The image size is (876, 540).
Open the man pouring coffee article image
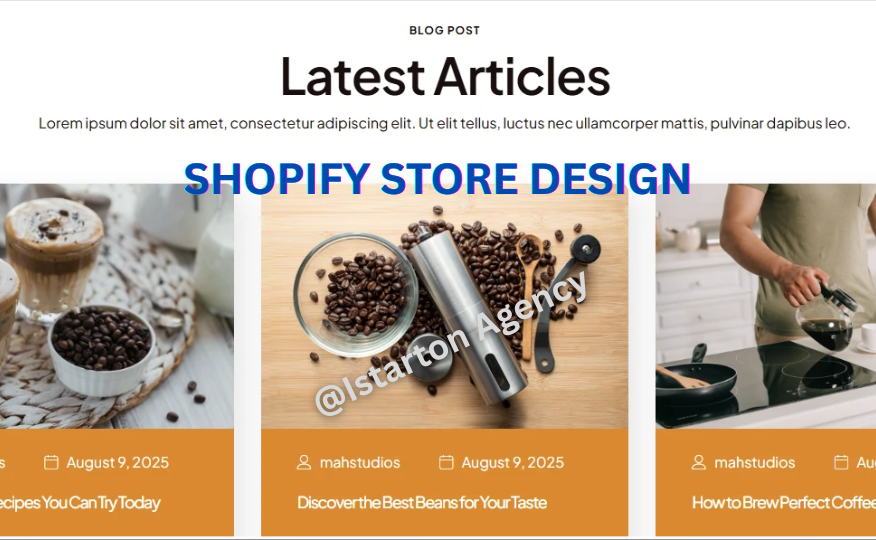(x=766, y=306)
